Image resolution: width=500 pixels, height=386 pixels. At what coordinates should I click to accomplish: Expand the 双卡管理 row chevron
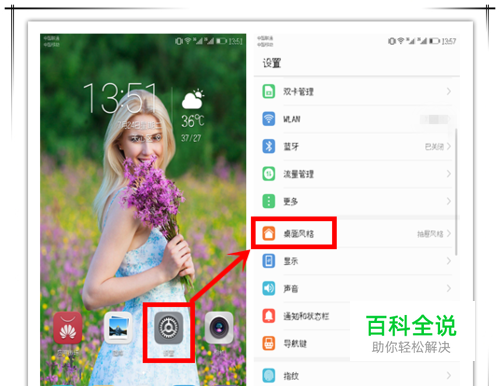tap(449, 91)
